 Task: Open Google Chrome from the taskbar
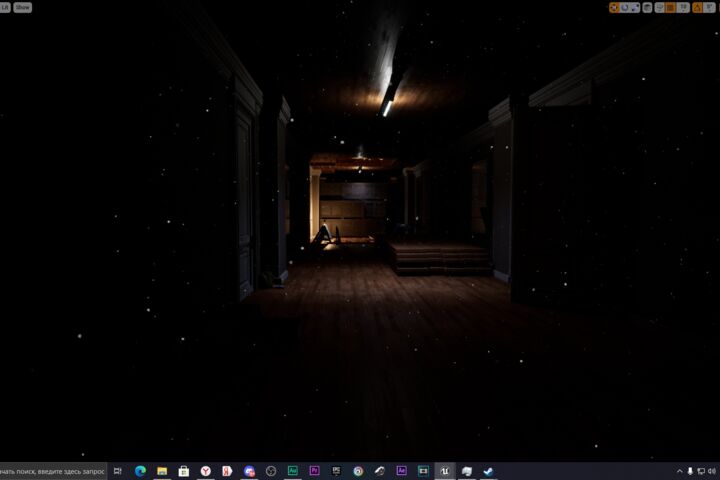tap(358, 471)
